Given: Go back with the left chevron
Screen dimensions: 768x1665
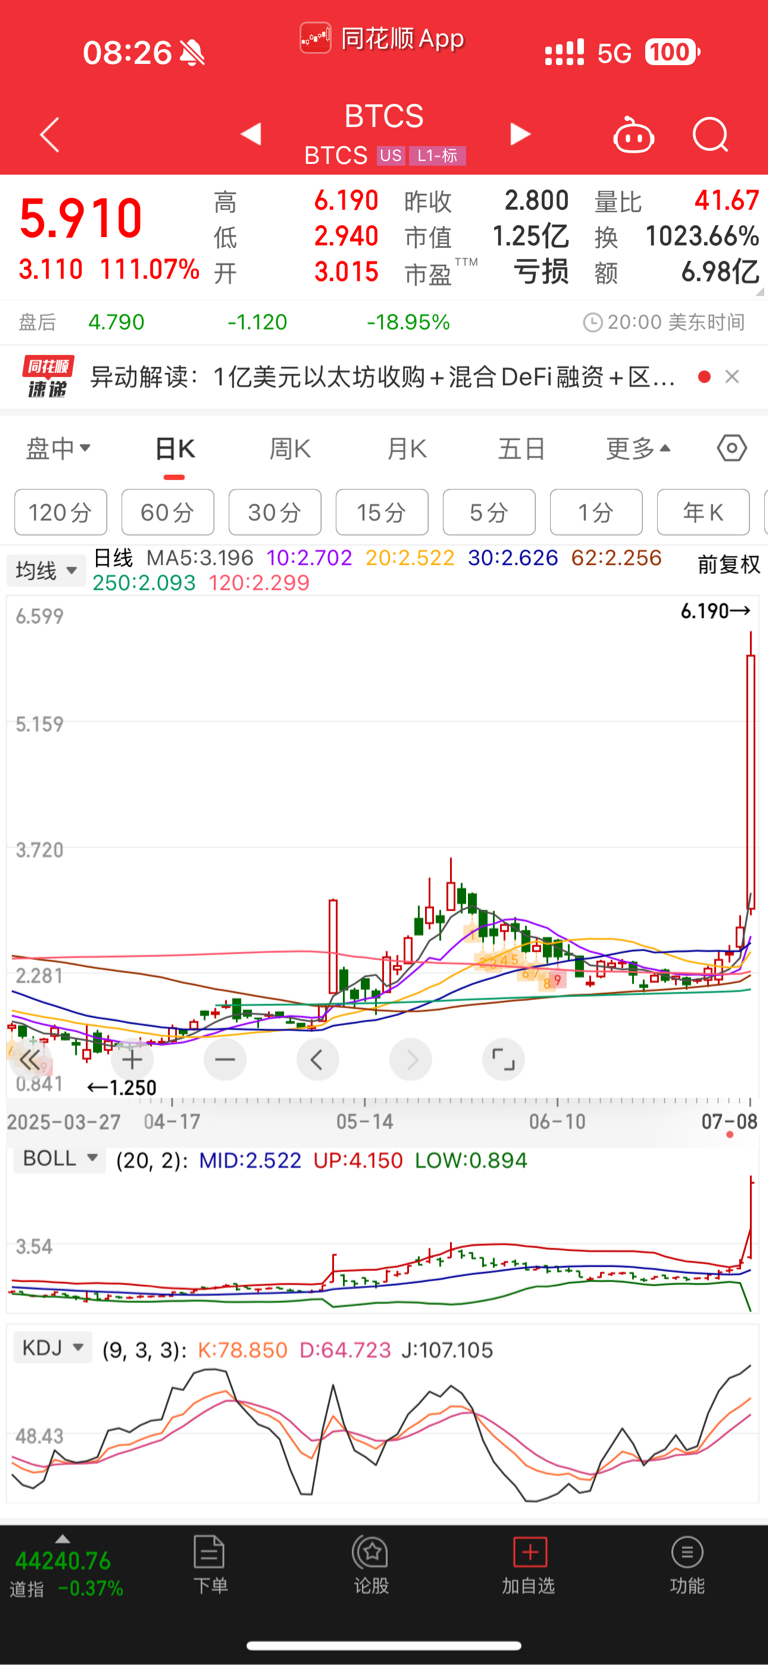Looking at the screenshot, I should pos(50,135).
